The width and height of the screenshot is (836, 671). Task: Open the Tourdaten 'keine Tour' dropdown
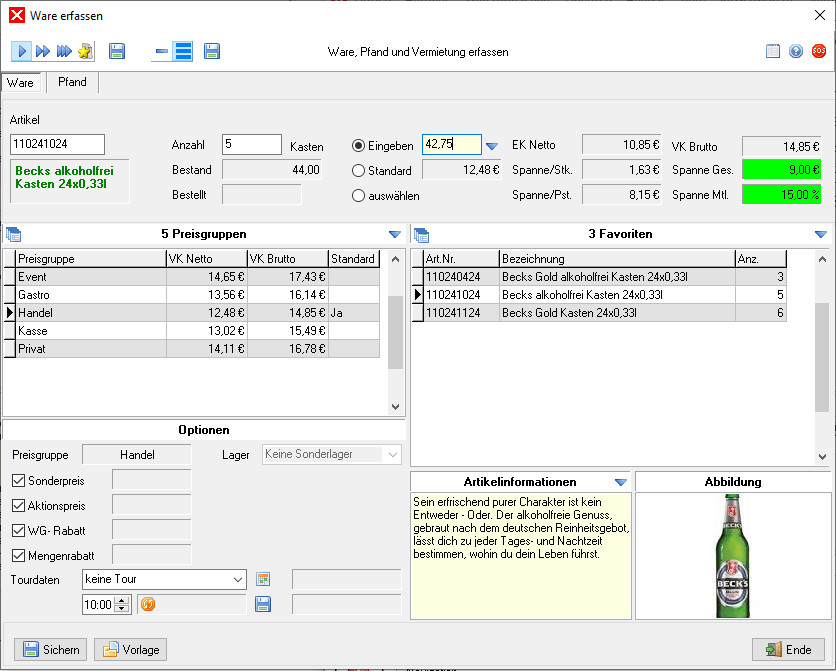(x=237, y=579)
